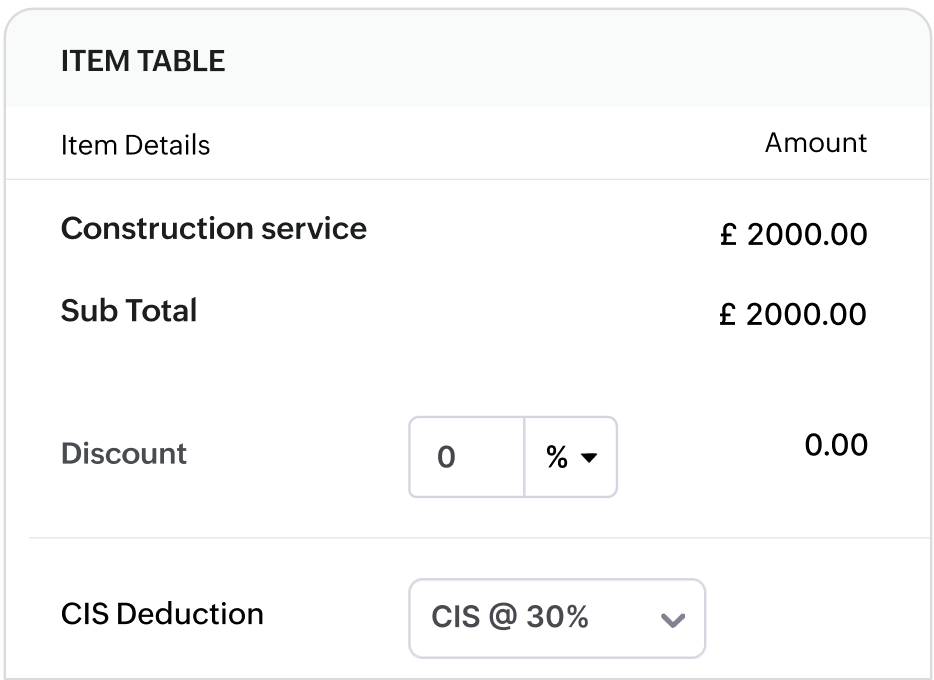Click the empty area between Discount label and input
Screen dimensions: 934x680
point(298,455)
